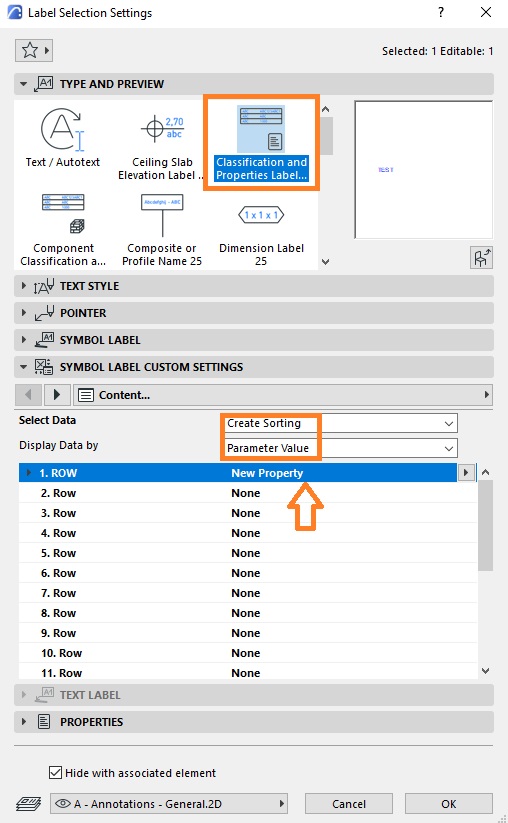
Task: Select the Text / Autotext label type
Action: (62, 138)
